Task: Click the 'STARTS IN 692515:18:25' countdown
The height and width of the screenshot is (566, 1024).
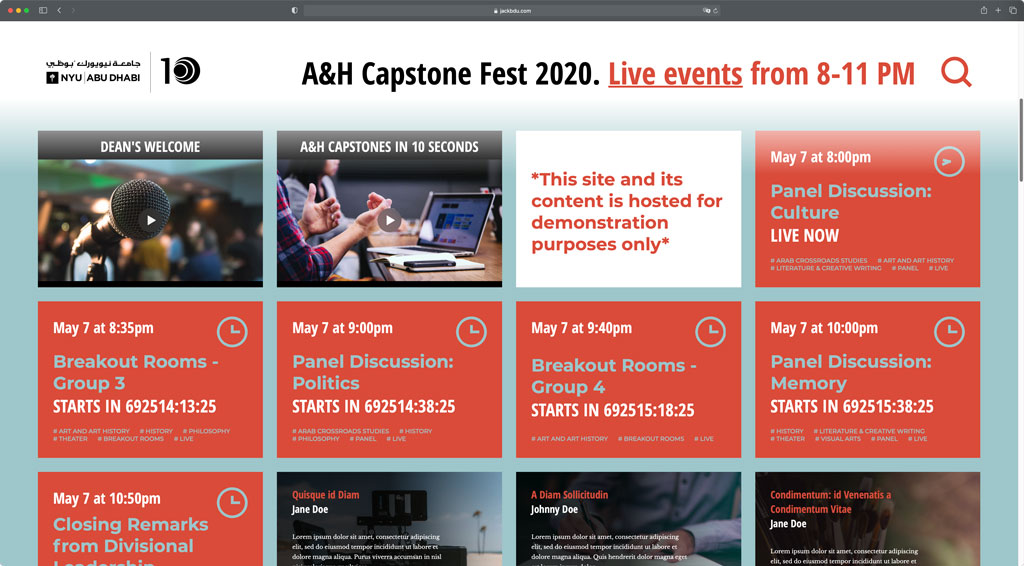Action: pos(613,411)
